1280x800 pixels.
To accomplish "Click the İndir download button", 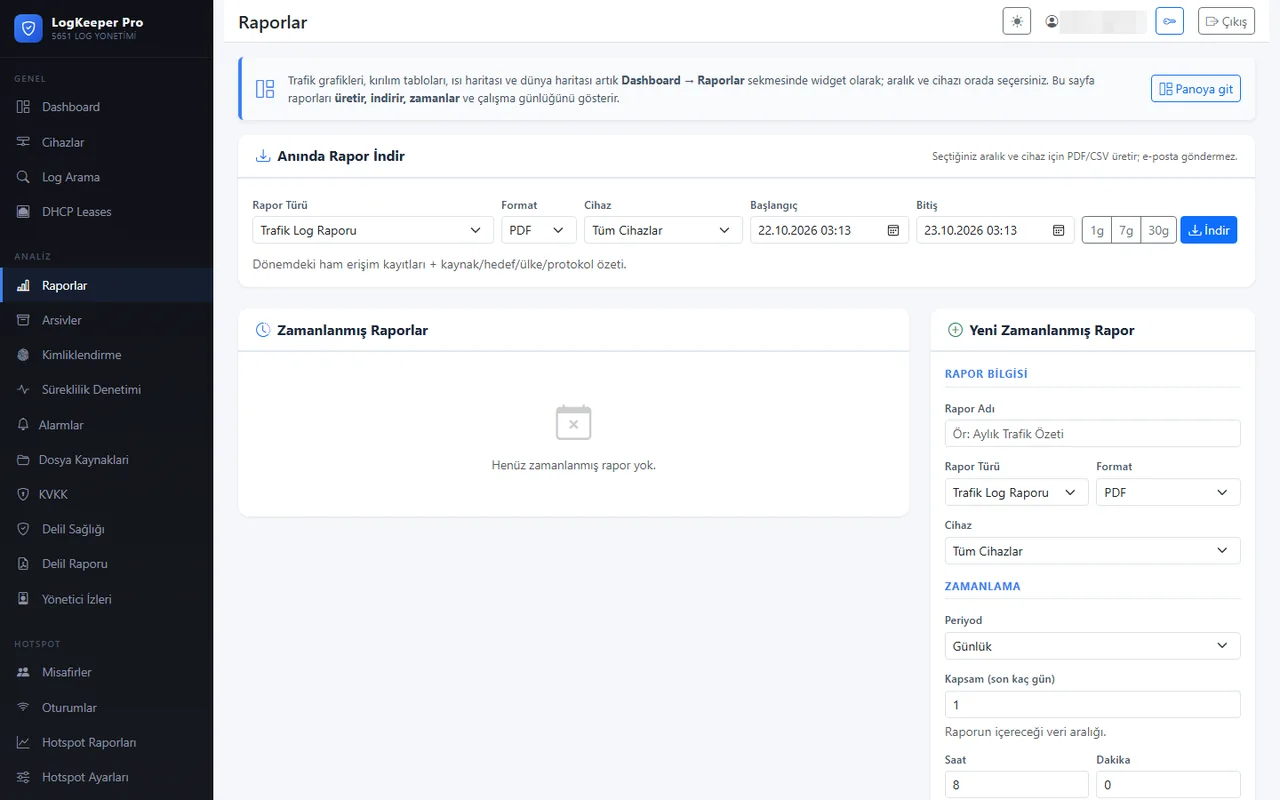I will 1209,230.
